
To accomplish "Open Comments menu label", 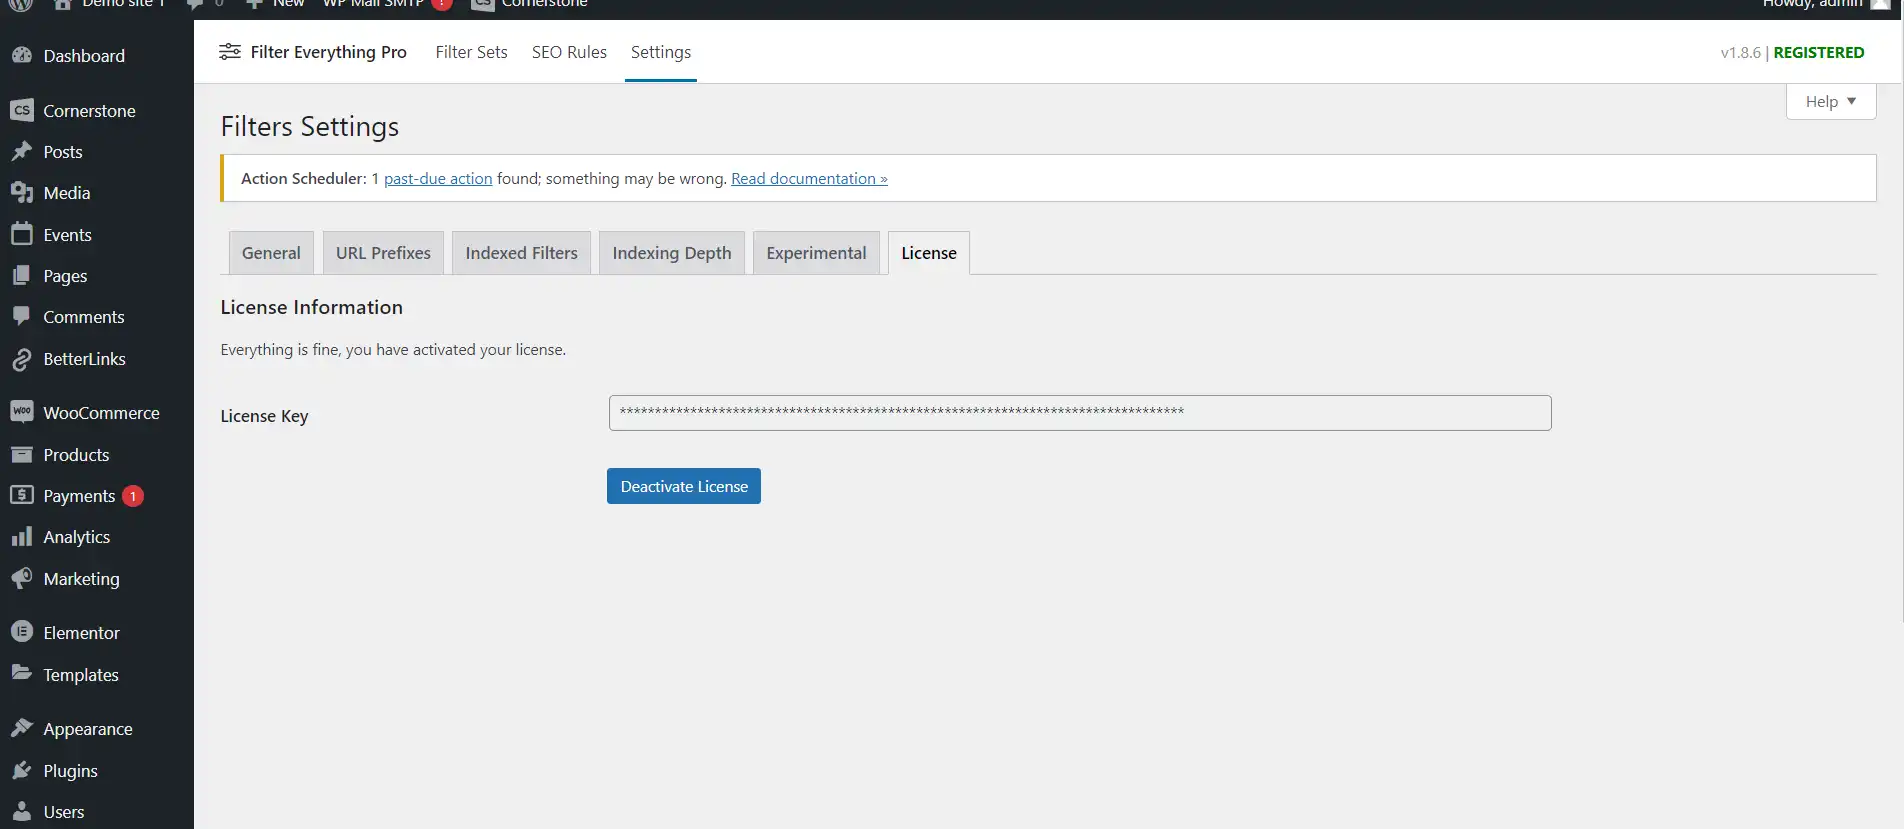I will (84, 317).
